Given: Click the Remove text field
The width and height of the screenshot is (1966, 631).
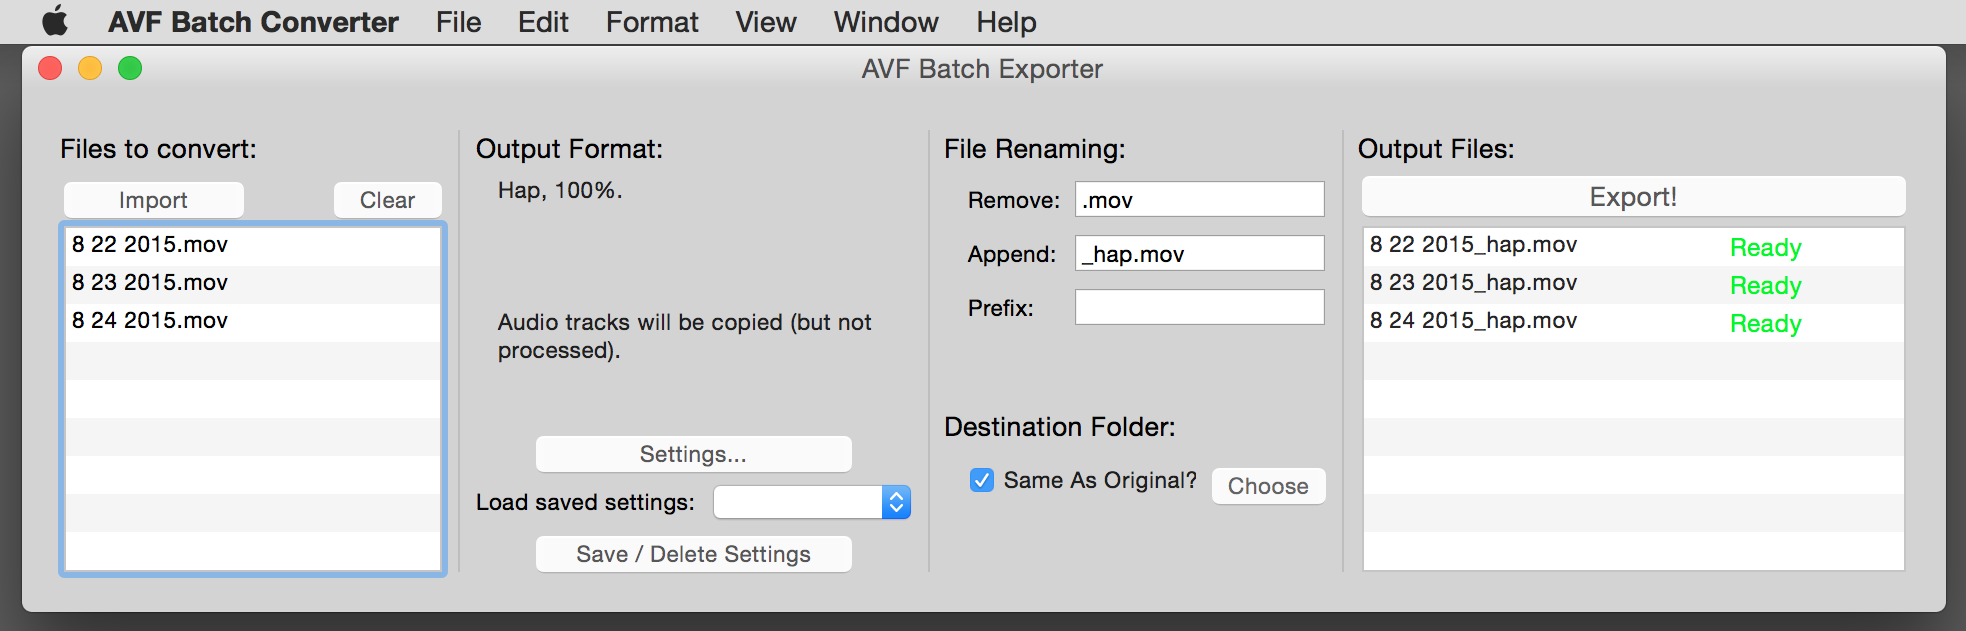Looking at the screenshot, I should pos(1199,199).
